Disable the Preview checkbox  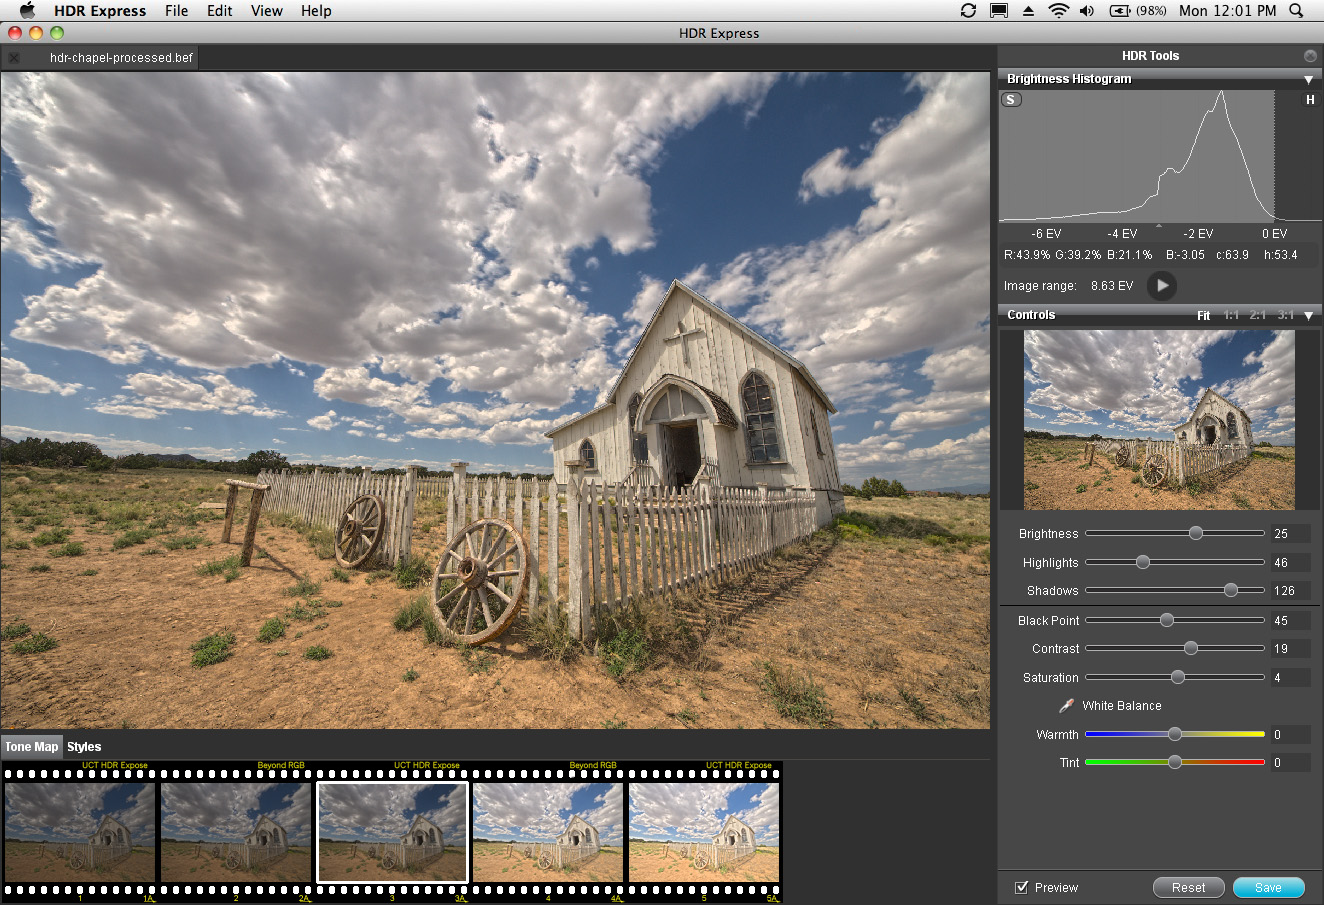pos(1021,887)
